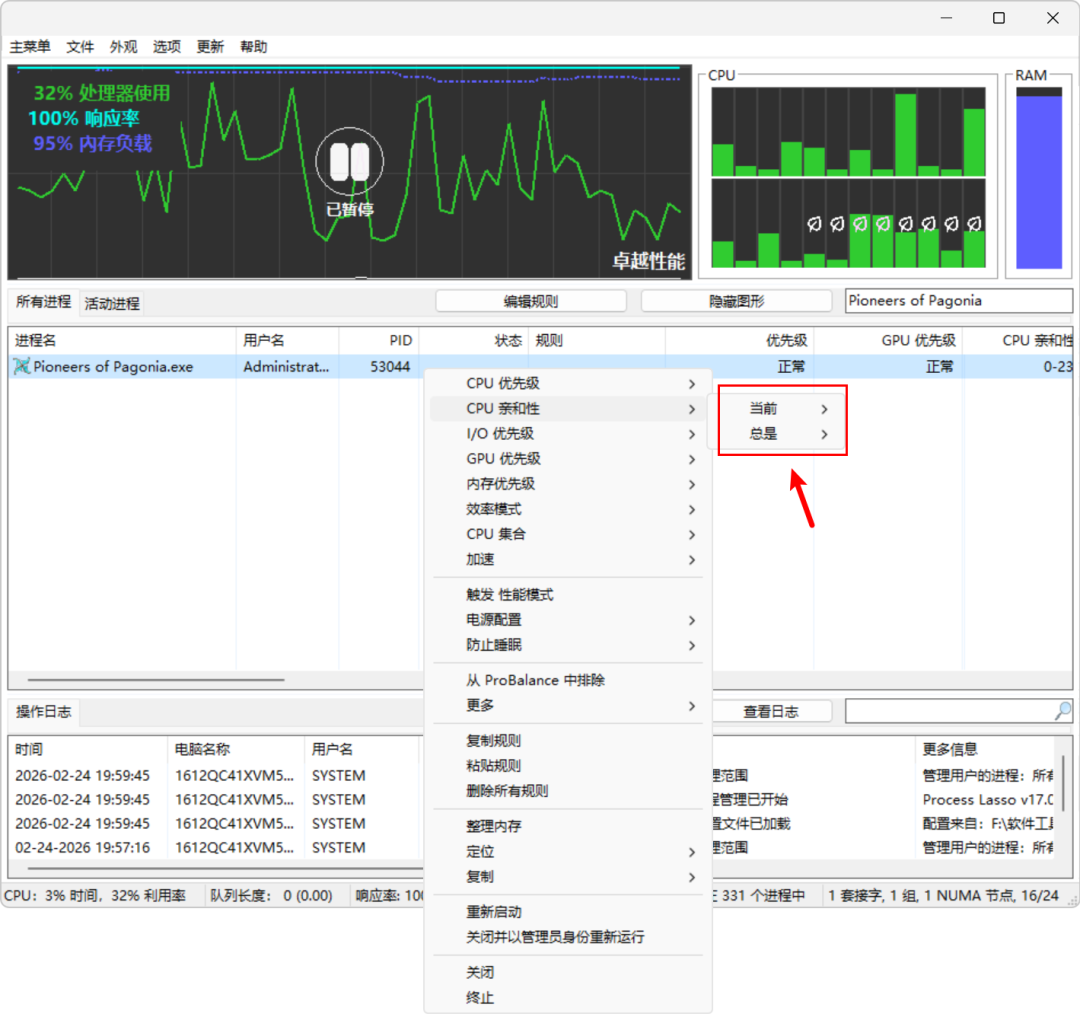This screenshot has width=1080, height=1017.
Task: Choose 重新启动 for the process
Action: click(568, 912)
